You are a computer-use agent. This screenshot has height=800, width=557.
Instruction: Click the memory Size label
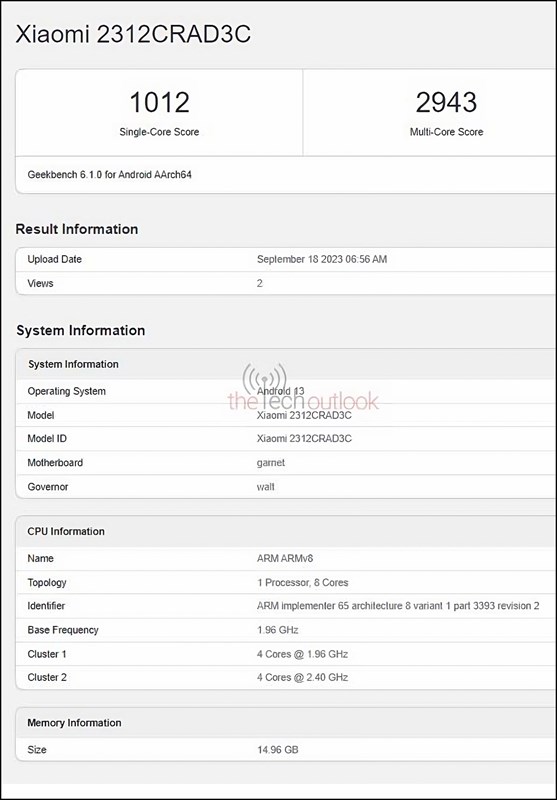[37, 750]
